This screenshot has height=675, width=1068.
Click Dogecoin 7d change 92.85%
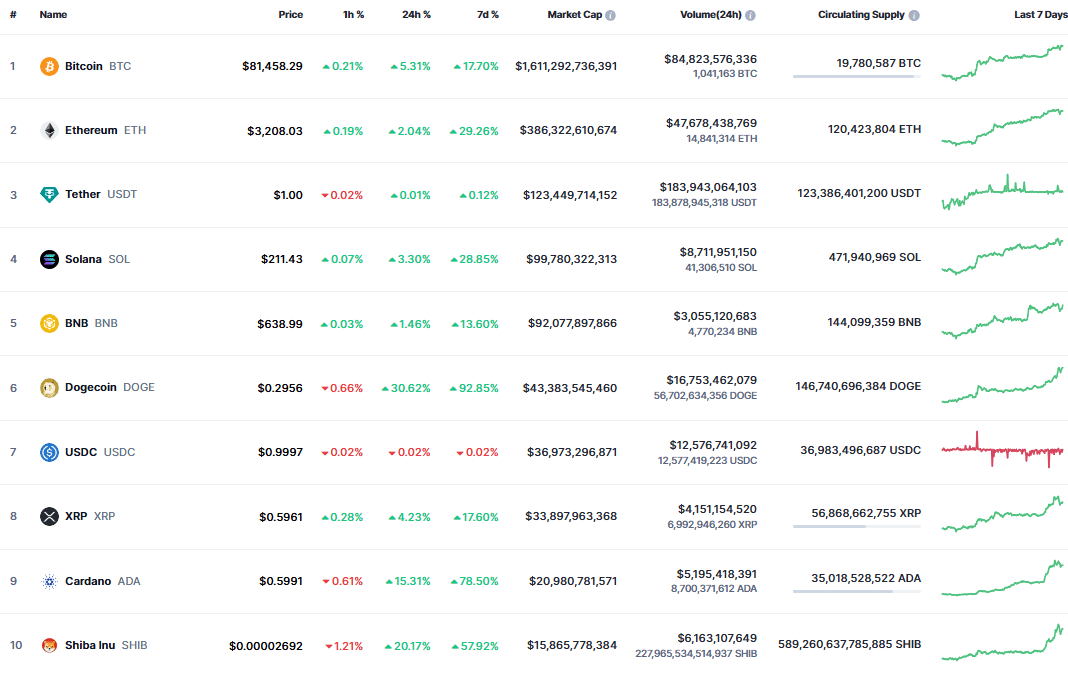click(474, 388)
